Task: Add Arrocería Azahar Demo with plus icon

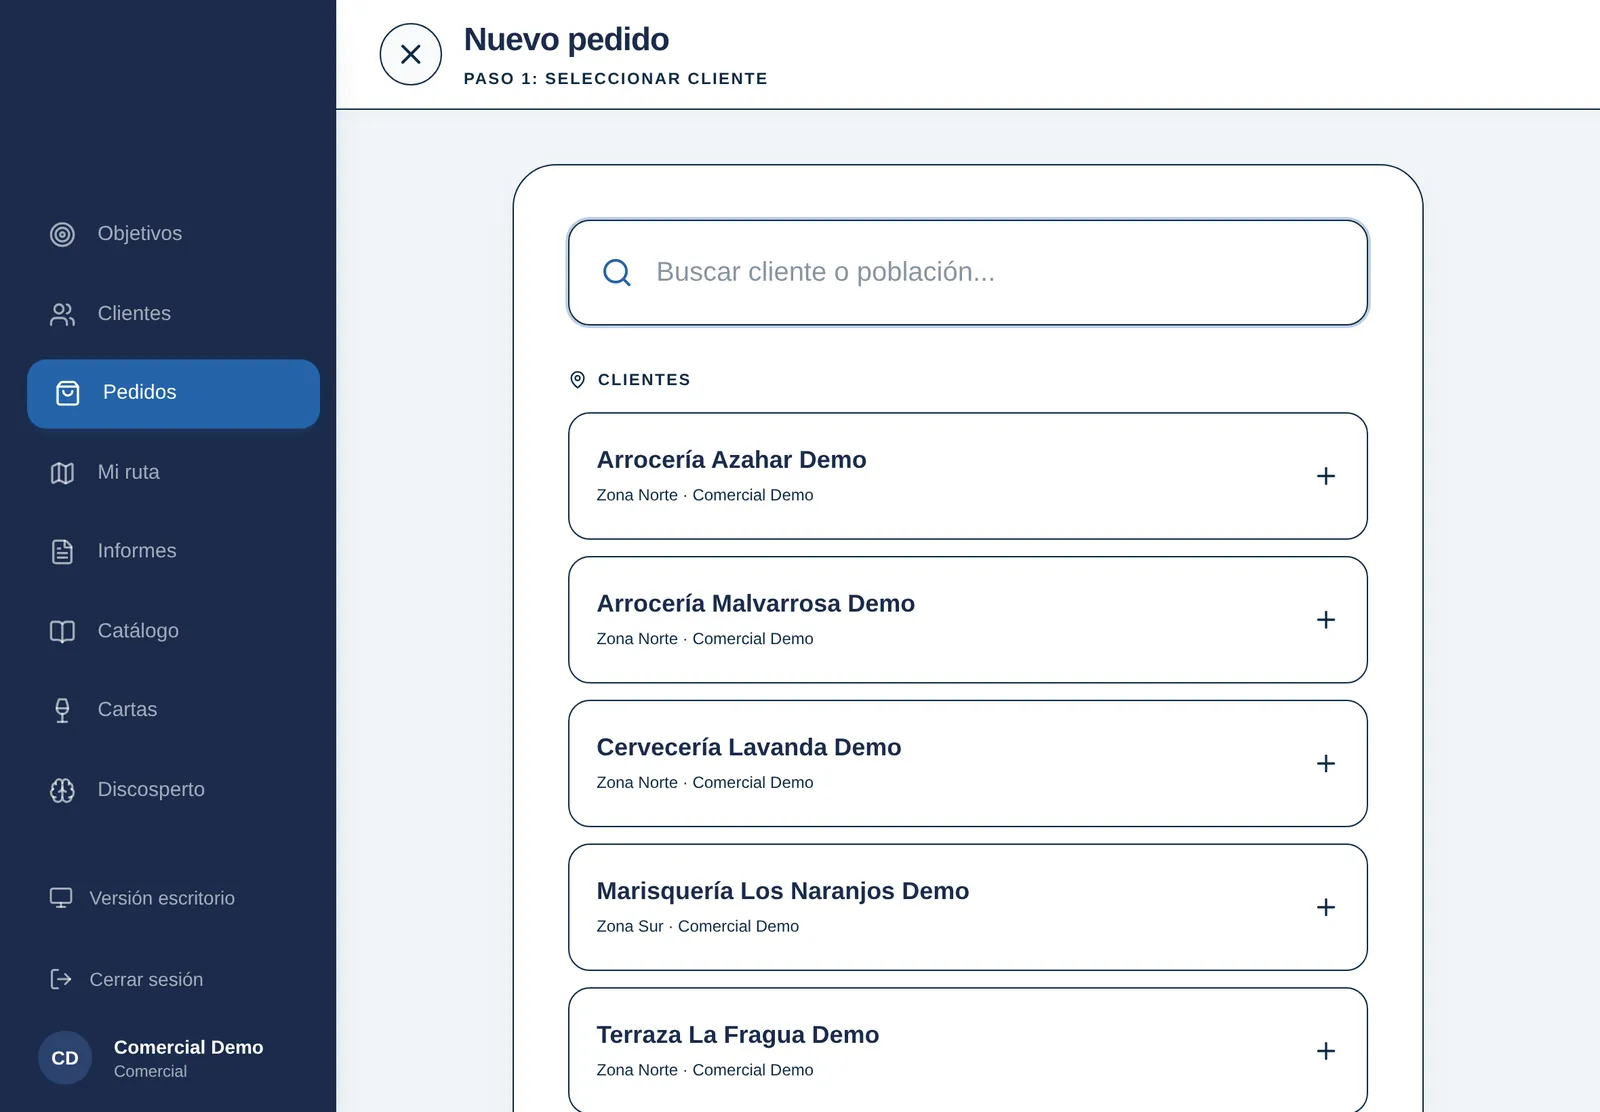Action: point(1326,476)
